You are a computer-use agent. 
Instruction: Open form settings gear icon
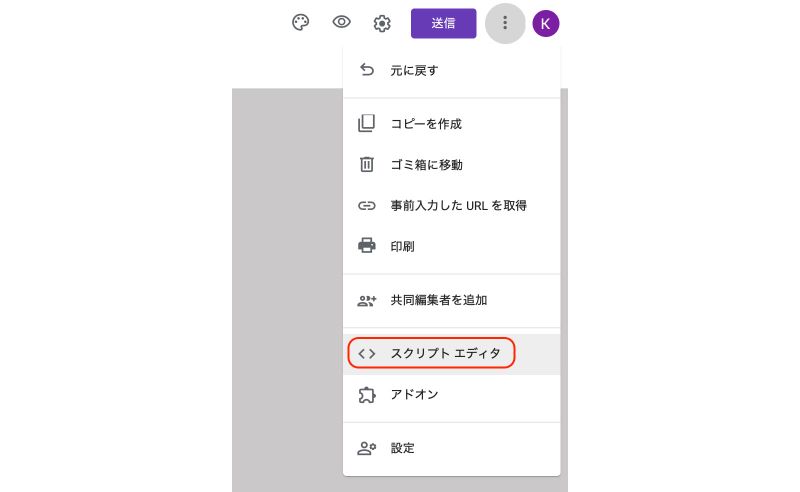[382, 23]
